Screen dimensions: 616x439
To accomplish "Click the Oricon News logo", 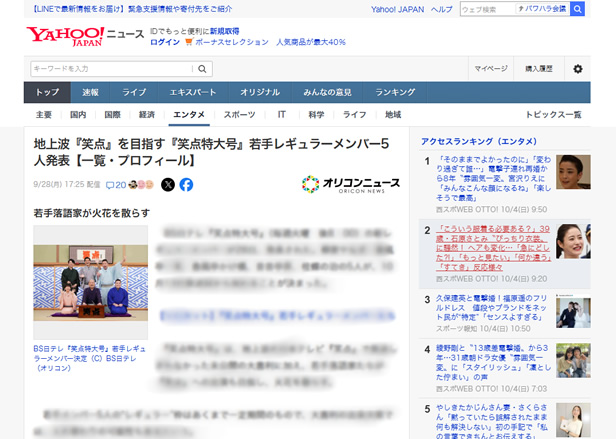I will [x=351, y=184].
